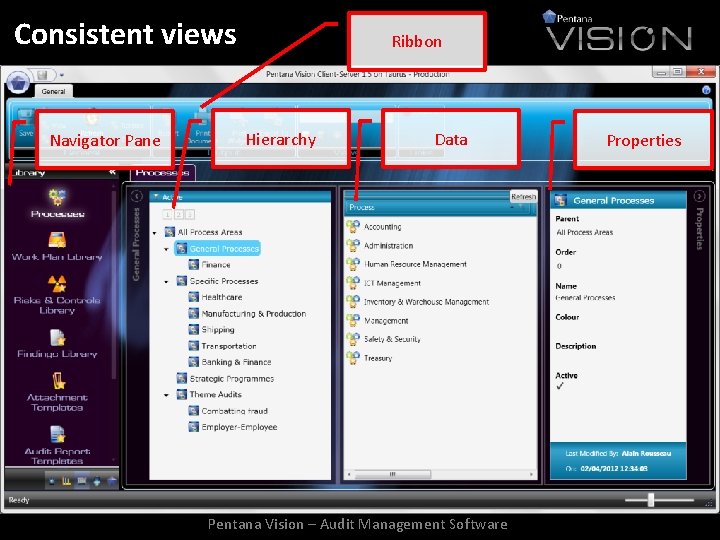This screenshot has width=720, height=540.
Task: Click the Banking & Finance node icon
Action: tap(194, 362)
